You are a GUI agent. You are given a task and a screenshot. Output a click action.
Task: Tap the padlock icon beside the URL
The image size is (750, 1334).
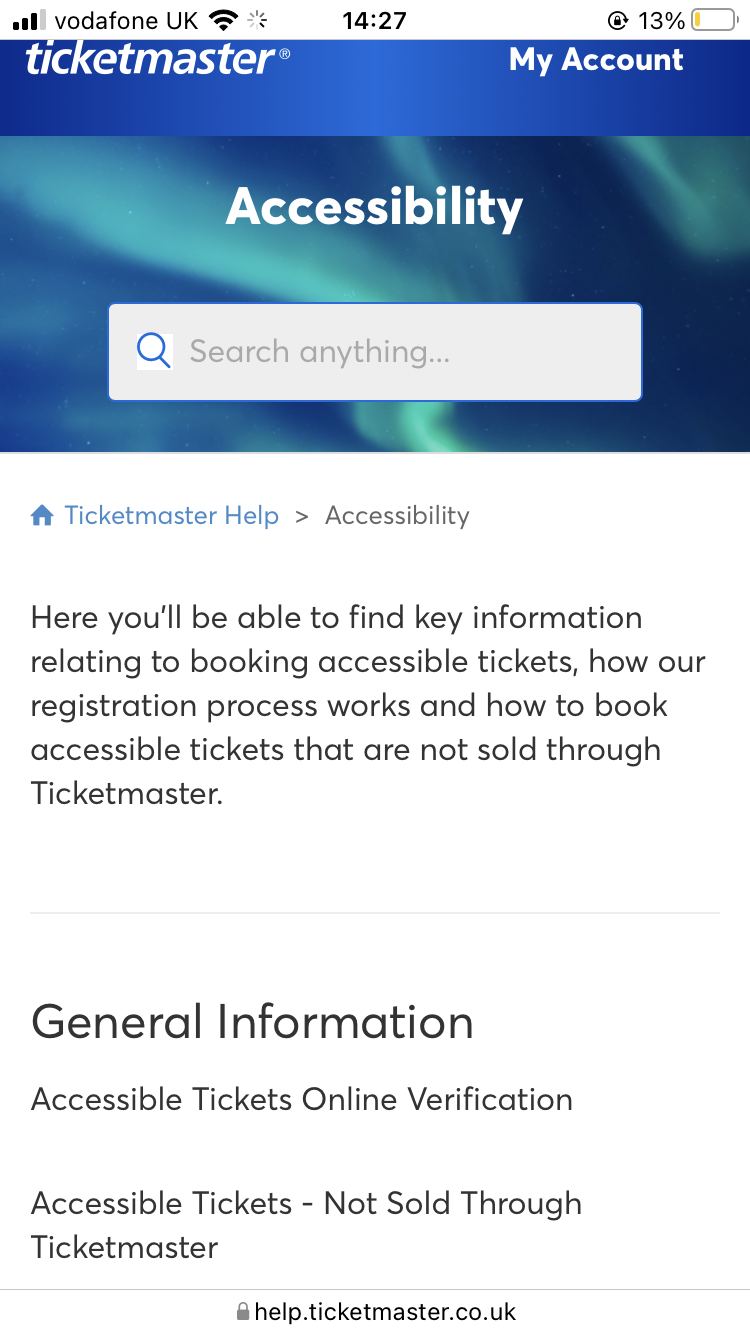[242, 1311]
